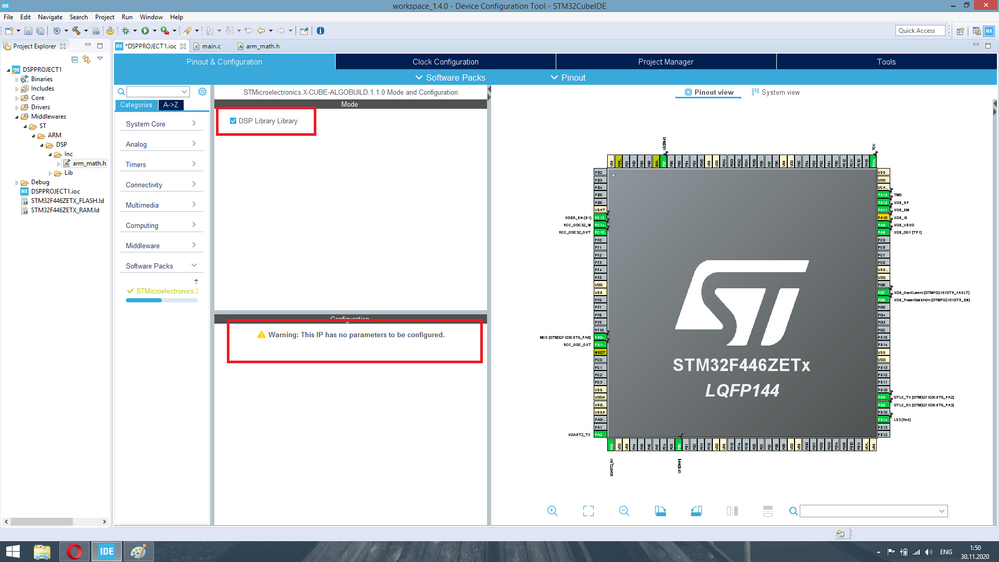Collapse All in Project Explorer

(75, 59)
